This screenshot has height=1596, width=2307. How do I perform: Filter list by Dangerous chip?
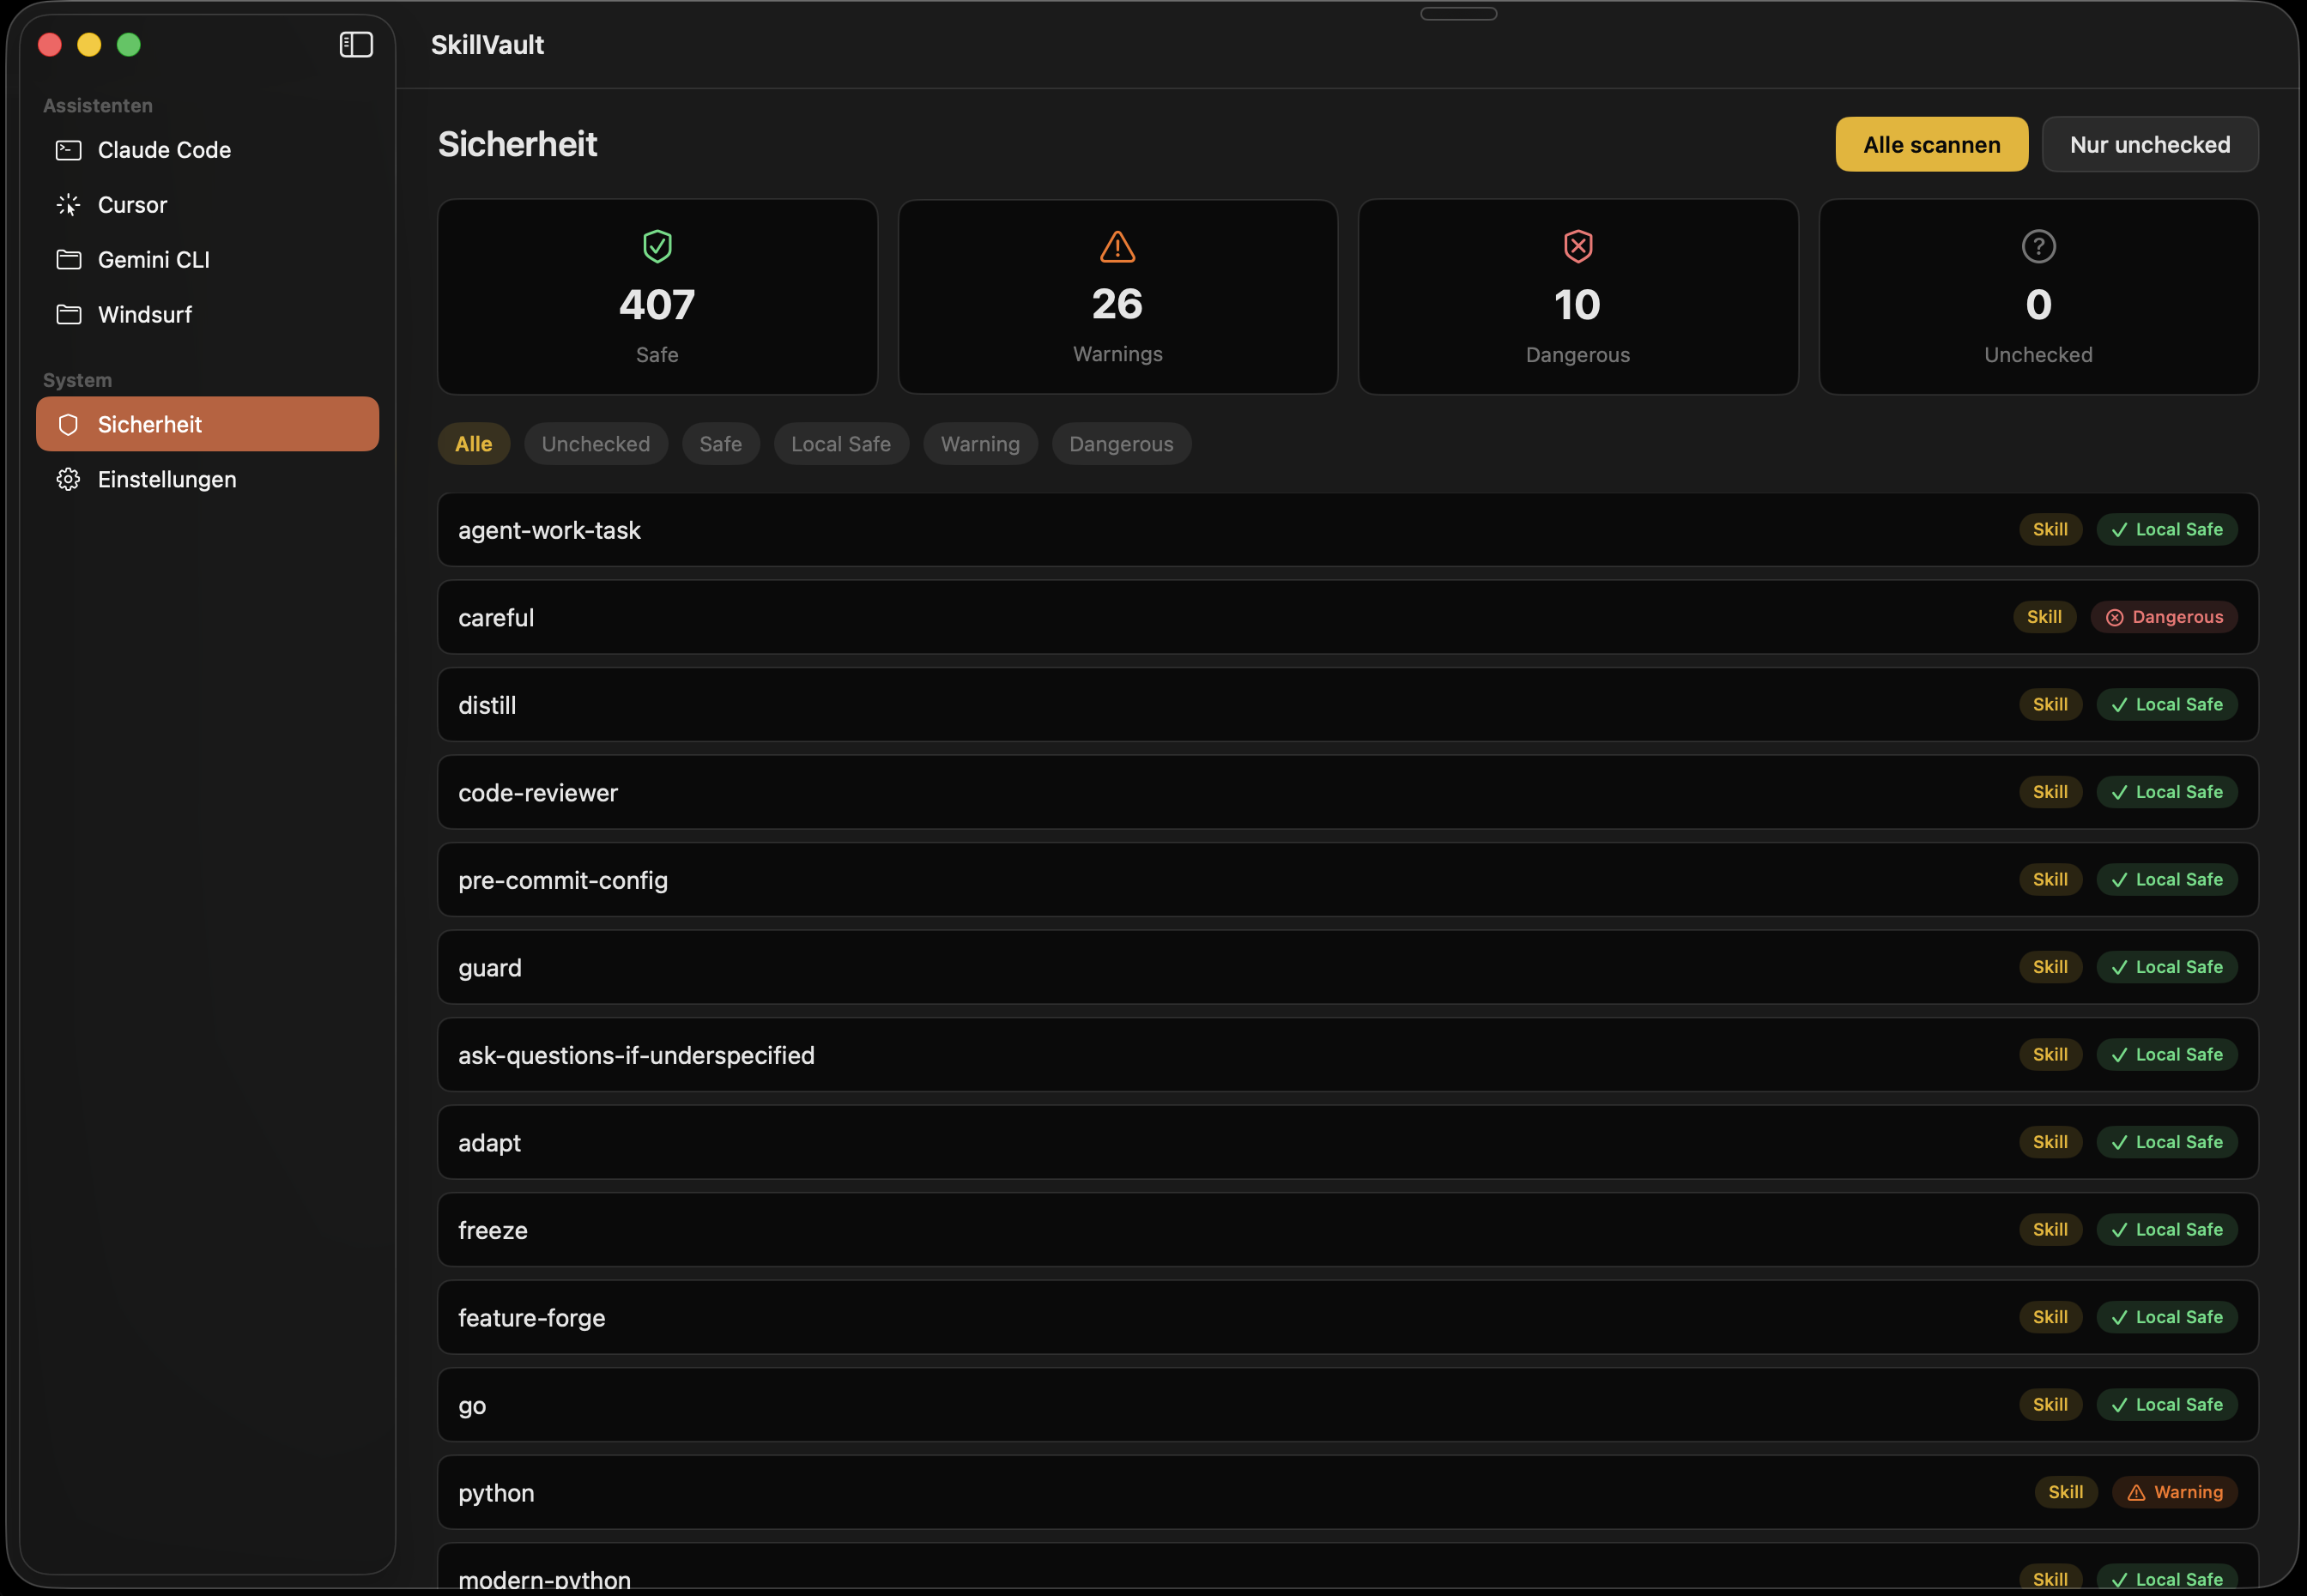point(1120,444)
